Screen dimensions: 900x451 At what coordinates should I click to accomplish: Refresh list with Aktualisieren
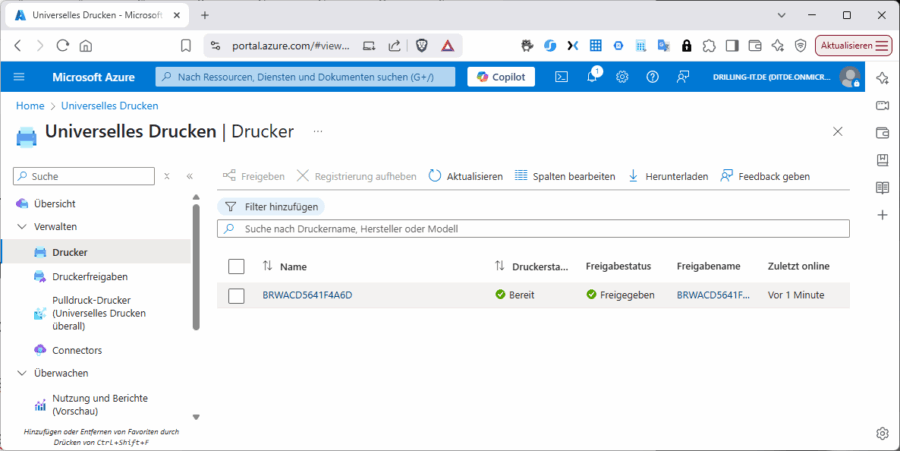pos(465,176)
